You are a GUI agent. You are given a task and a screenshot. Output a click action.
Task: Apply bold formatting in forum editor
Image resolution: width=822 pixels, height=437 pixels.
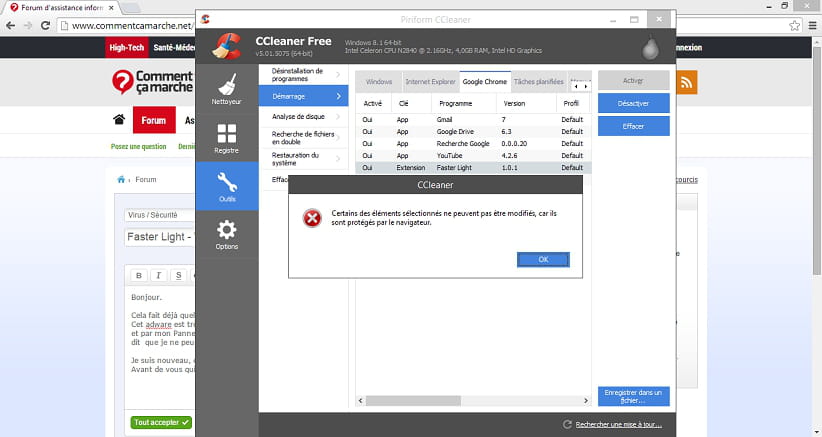(139, 275)
